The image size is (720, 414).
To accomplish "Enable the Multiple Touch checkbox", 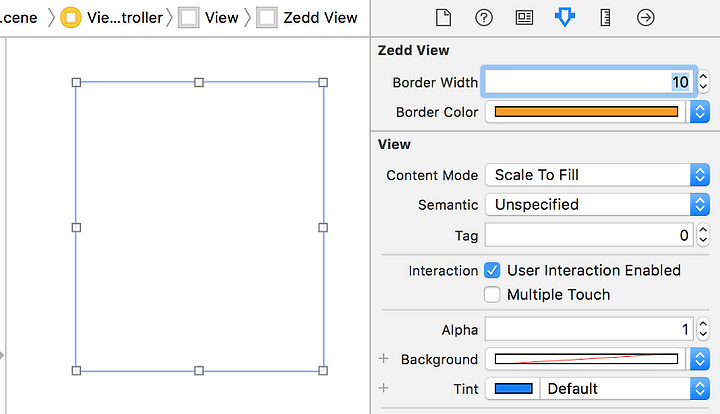I will click(492, 294).
